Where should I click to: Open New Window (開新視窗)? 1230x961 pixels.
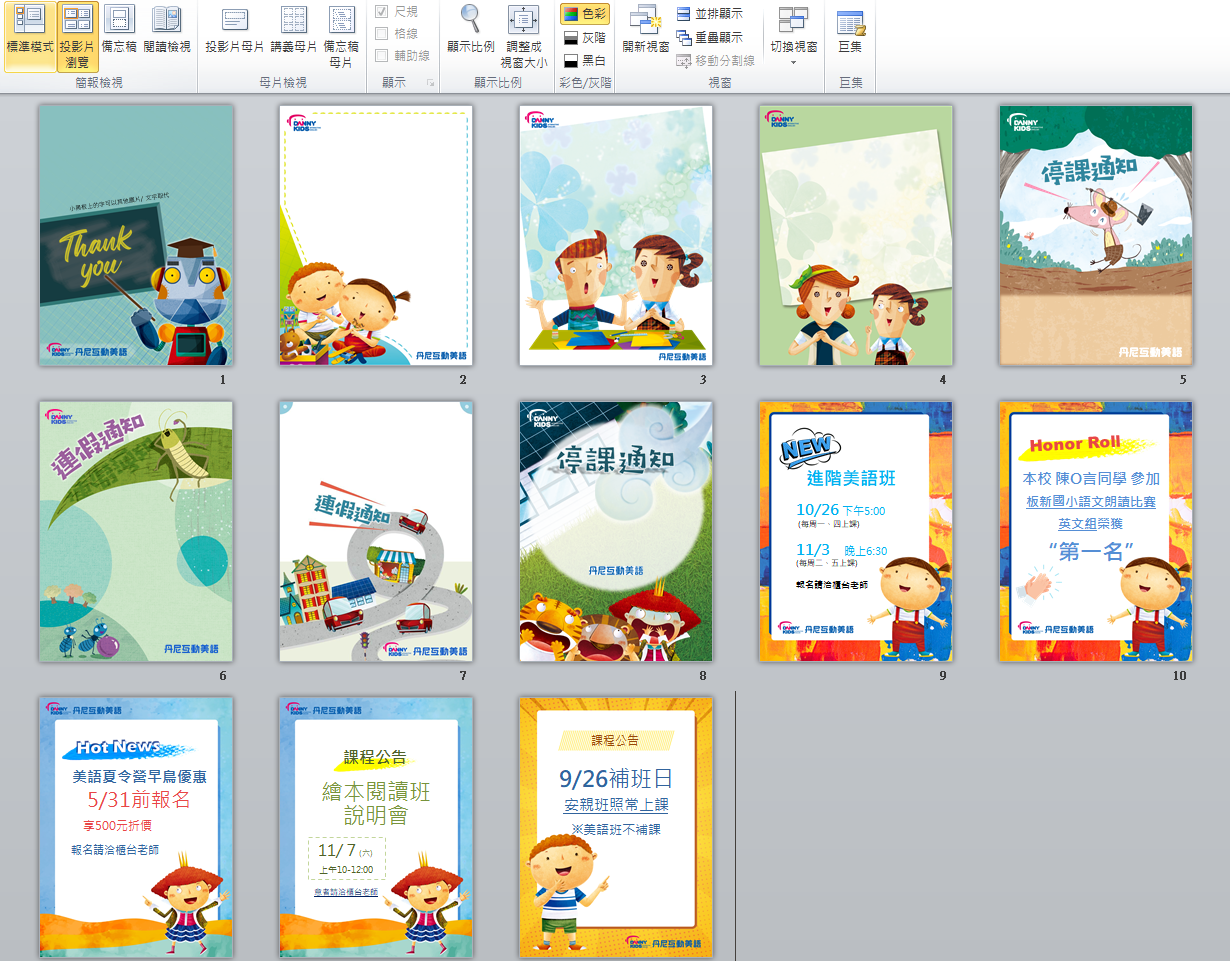[646, 30]
